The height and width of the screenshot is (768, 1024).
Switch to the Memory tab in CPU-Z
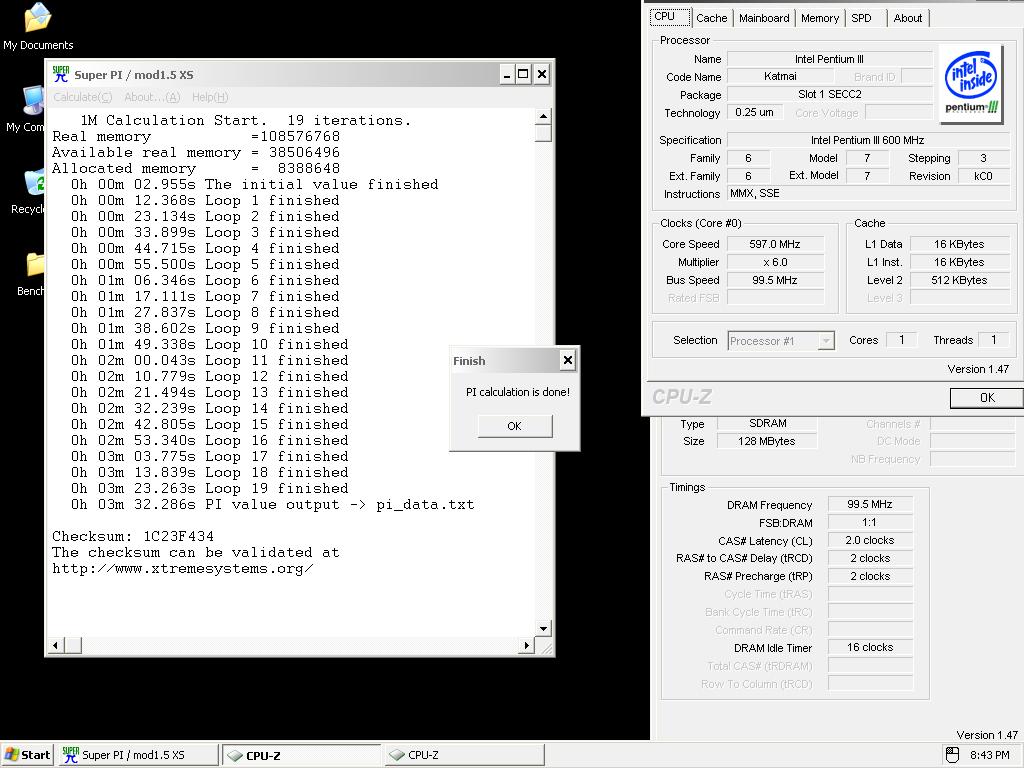point(820,18)
